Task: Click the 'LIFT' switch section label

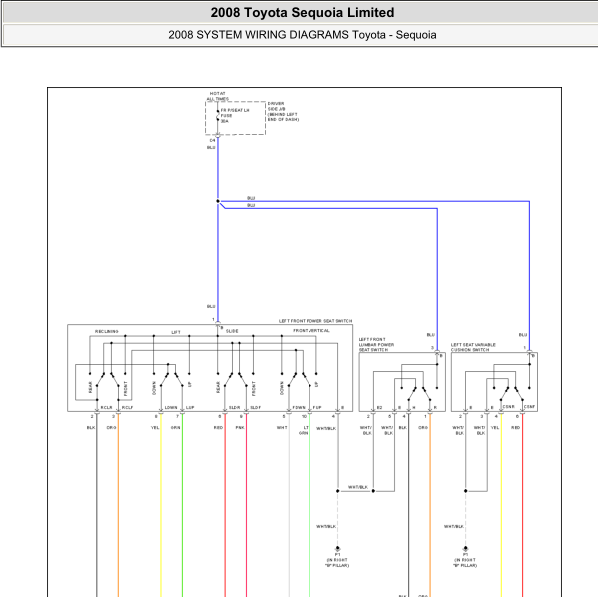Action: click(176, 333)
